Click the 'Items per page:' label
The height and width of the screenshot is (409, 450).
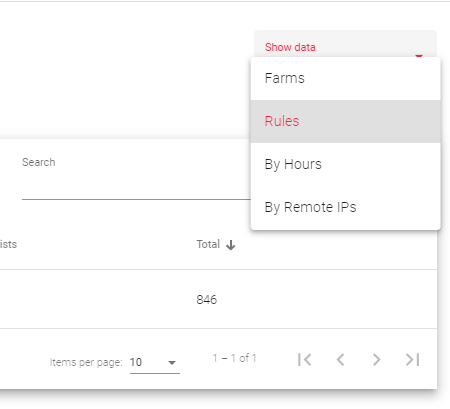86,362
